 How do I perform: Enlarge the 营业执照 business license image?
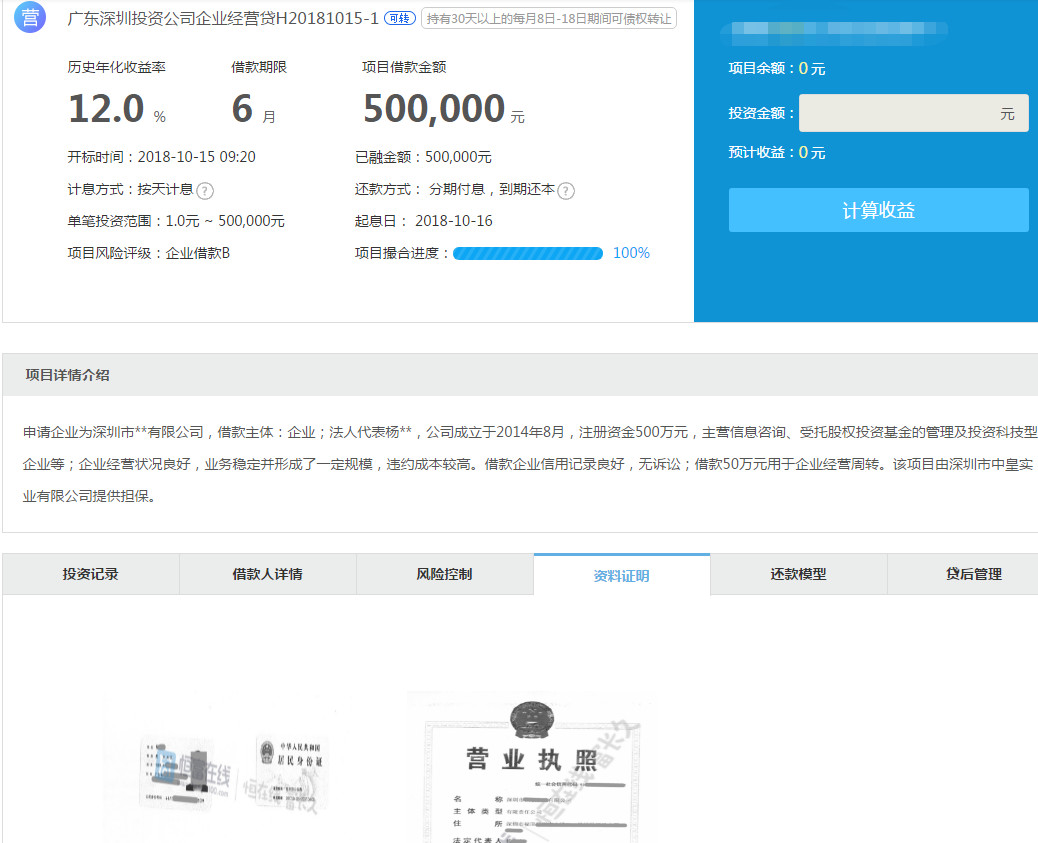coord(530,770)
